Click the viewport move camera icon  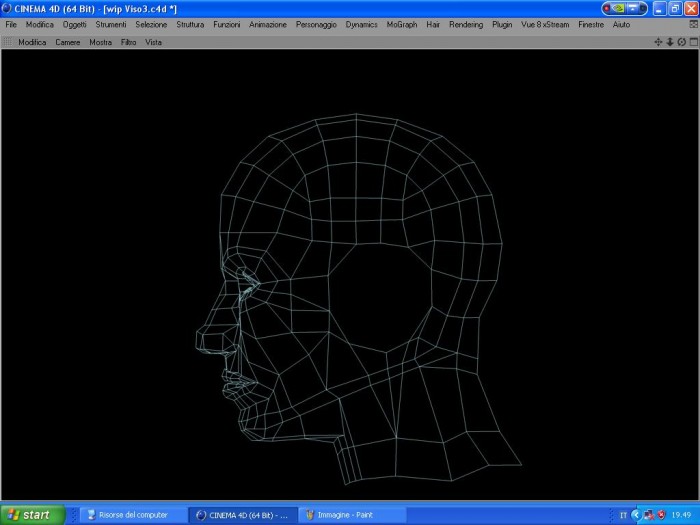point(658,42)
